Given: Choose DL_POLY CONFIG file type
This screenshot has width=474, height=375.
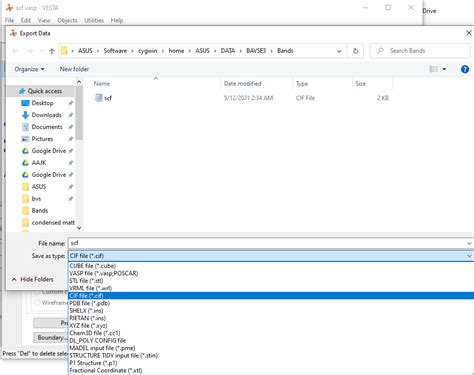Looking at the screenshot, I should (x=271, y=340).
